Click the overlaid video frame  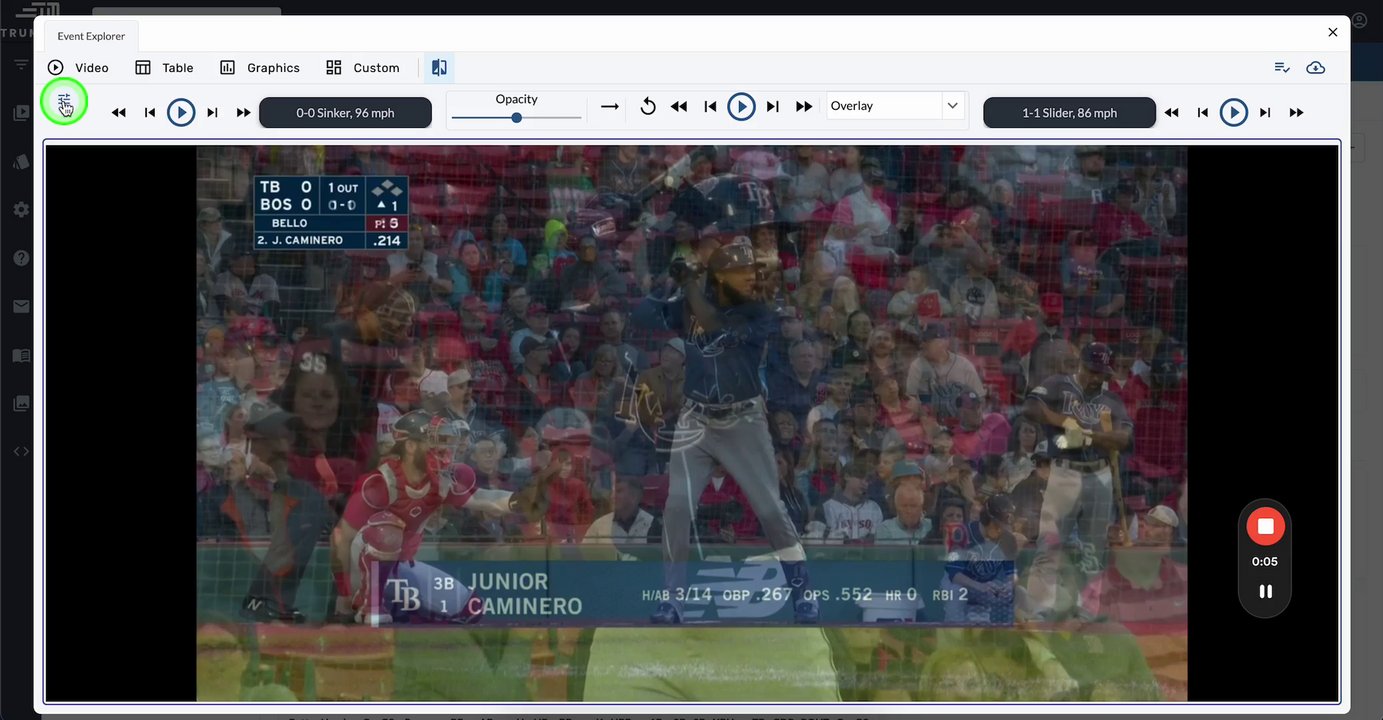pyautogui.click(x=692, y=423)
